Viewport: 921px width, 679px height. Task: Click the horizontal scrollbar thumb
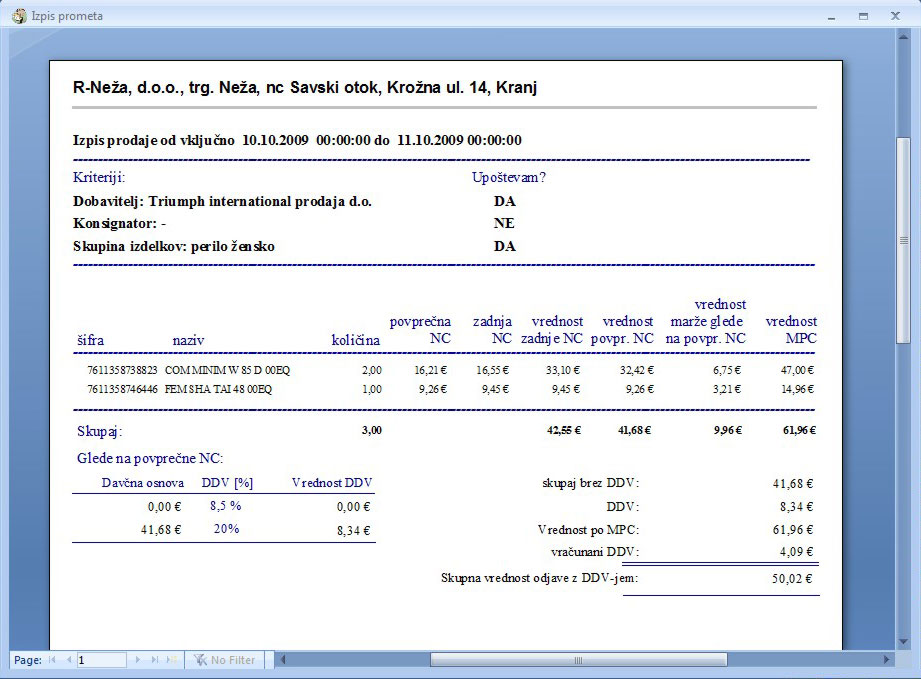pyautogui.click(x=578, y=660)
